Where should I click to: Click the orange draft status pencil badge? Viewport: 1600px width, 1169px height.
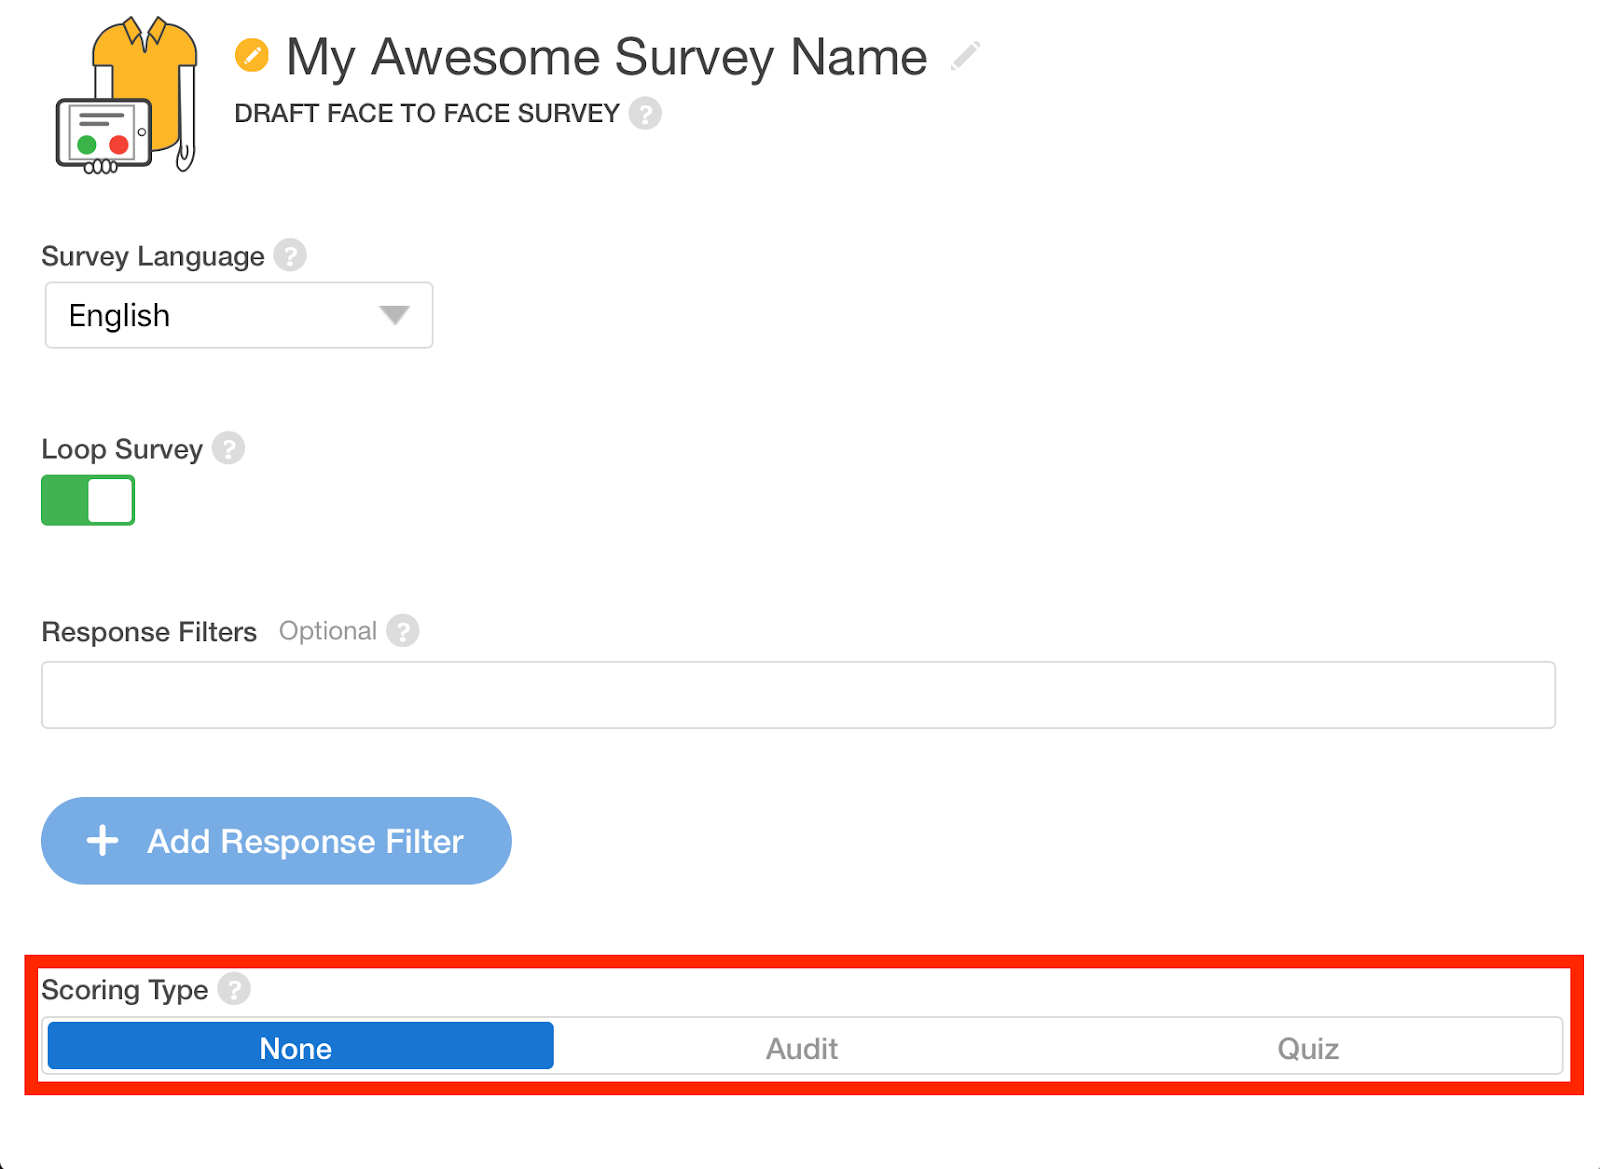point(252,55)
